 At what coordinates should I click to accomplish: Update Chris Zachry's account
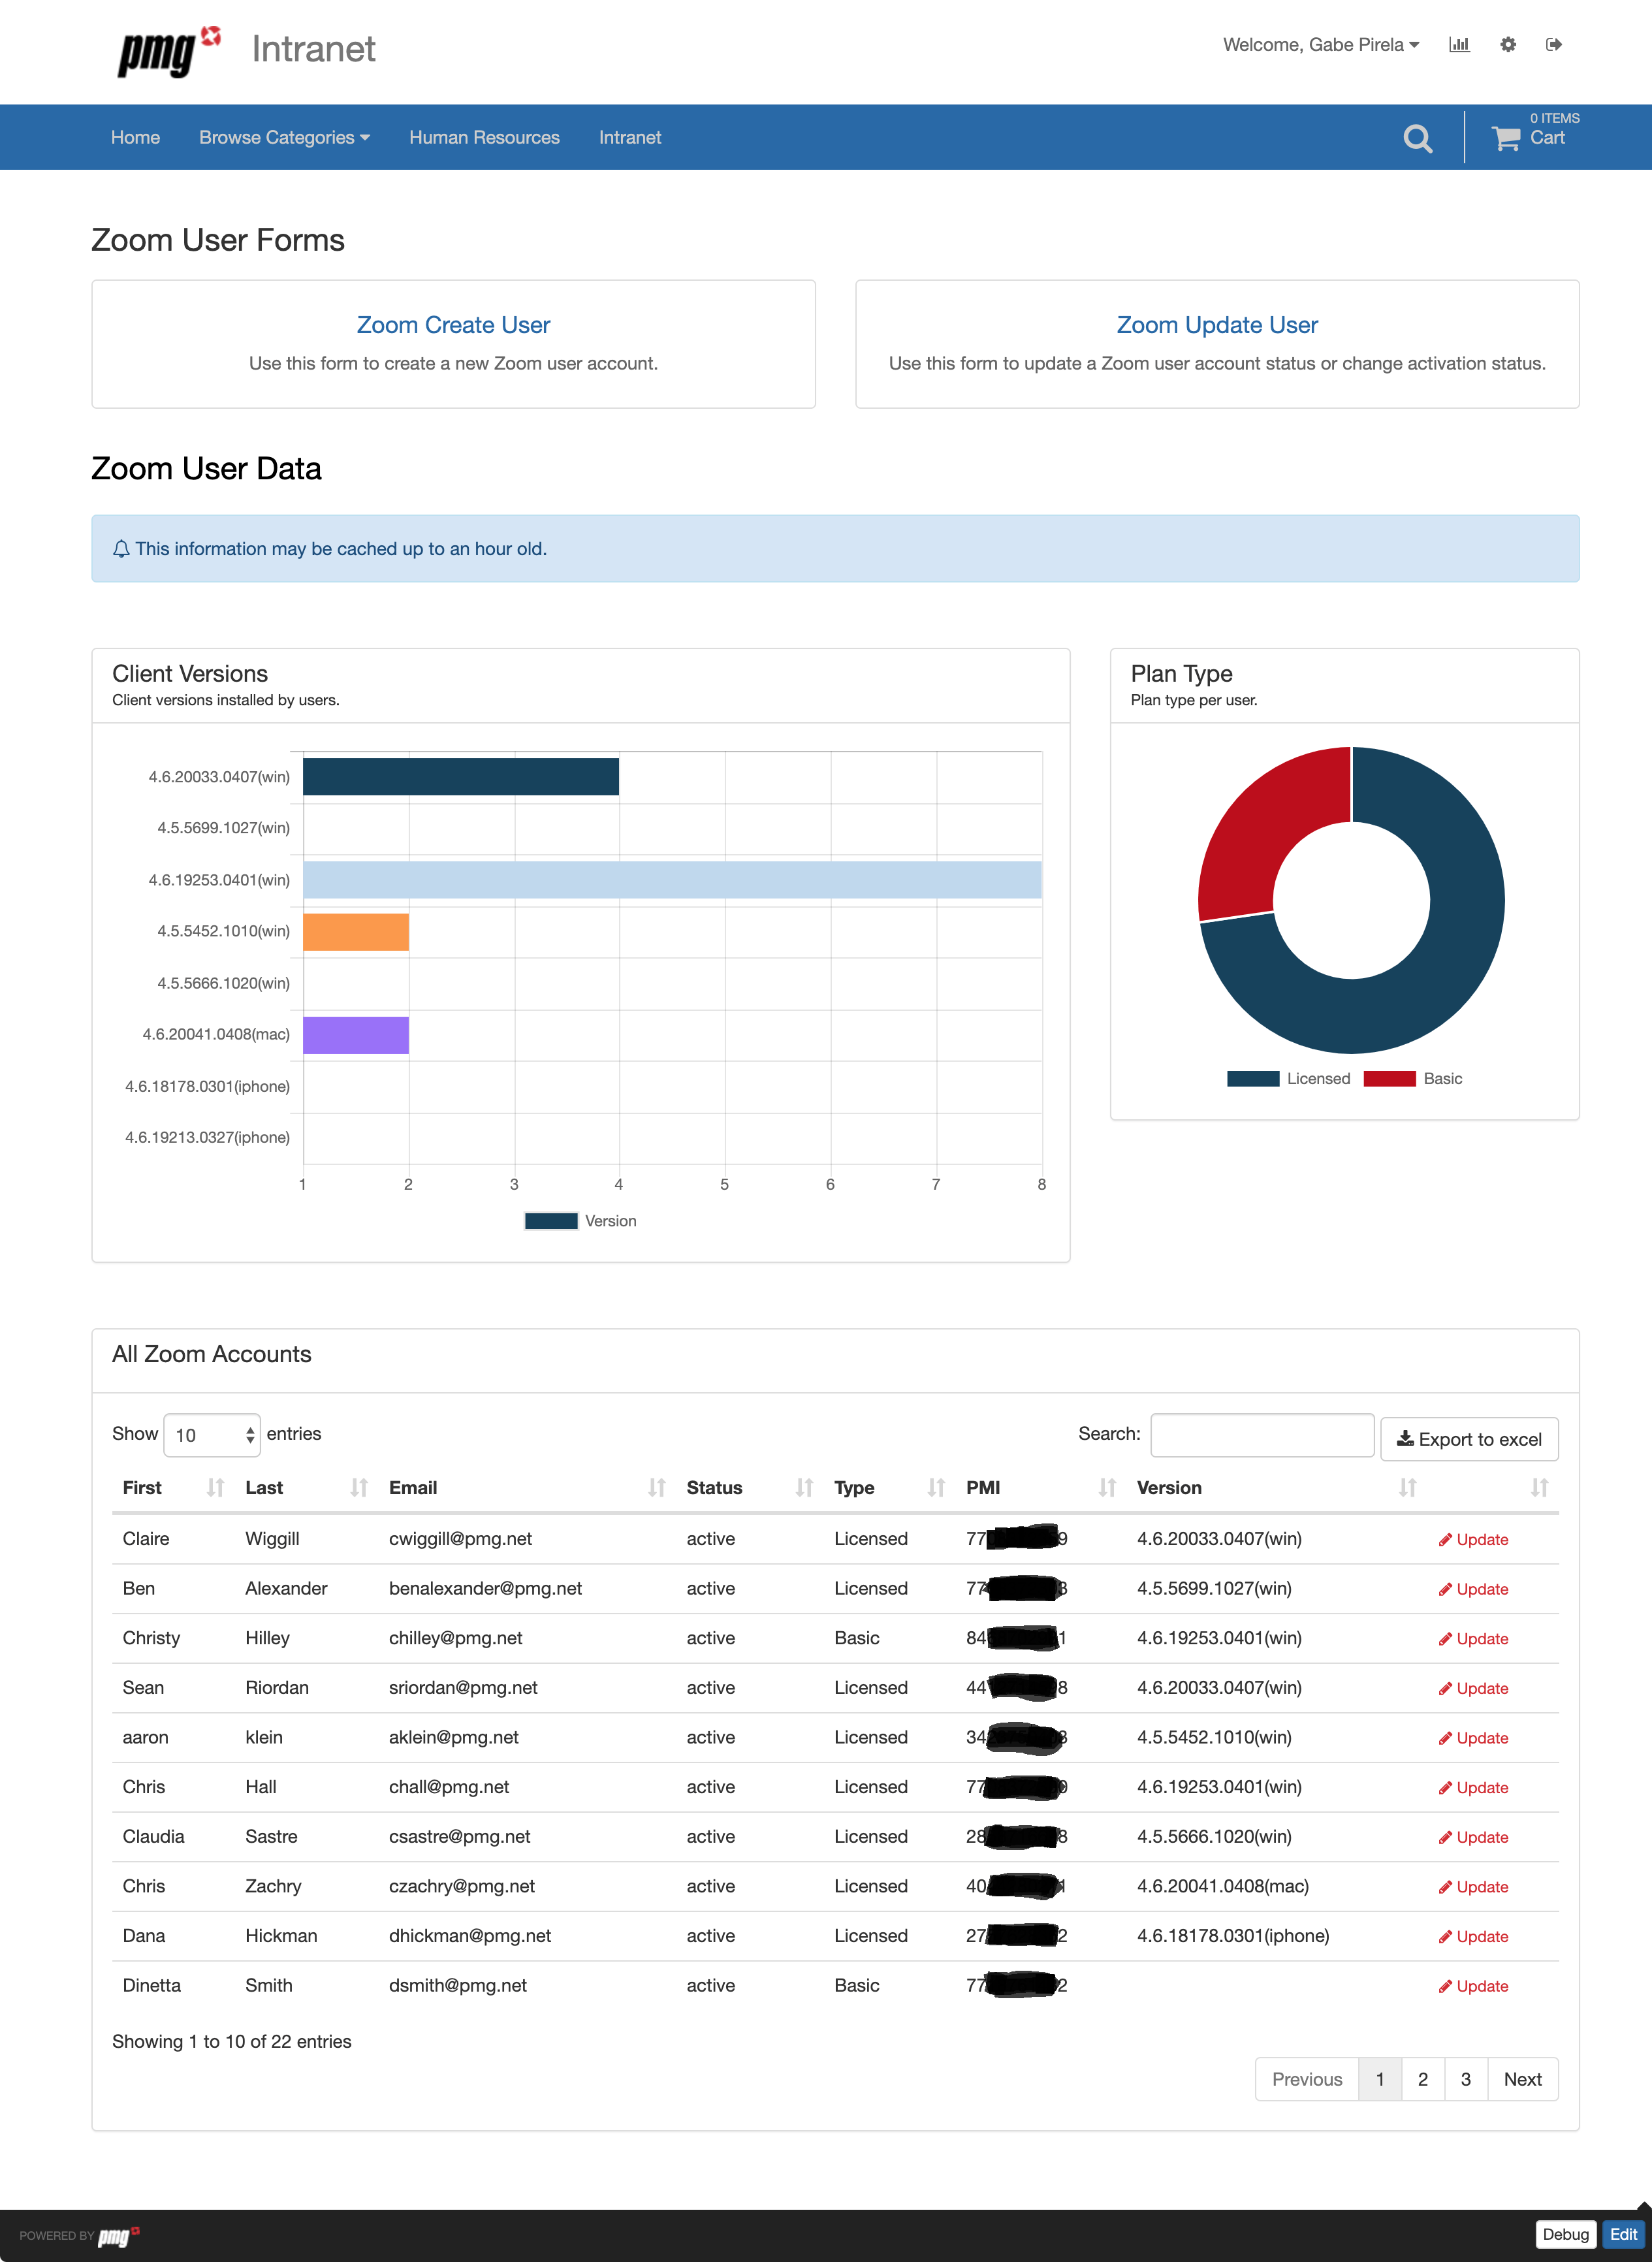(1473, 1887)
